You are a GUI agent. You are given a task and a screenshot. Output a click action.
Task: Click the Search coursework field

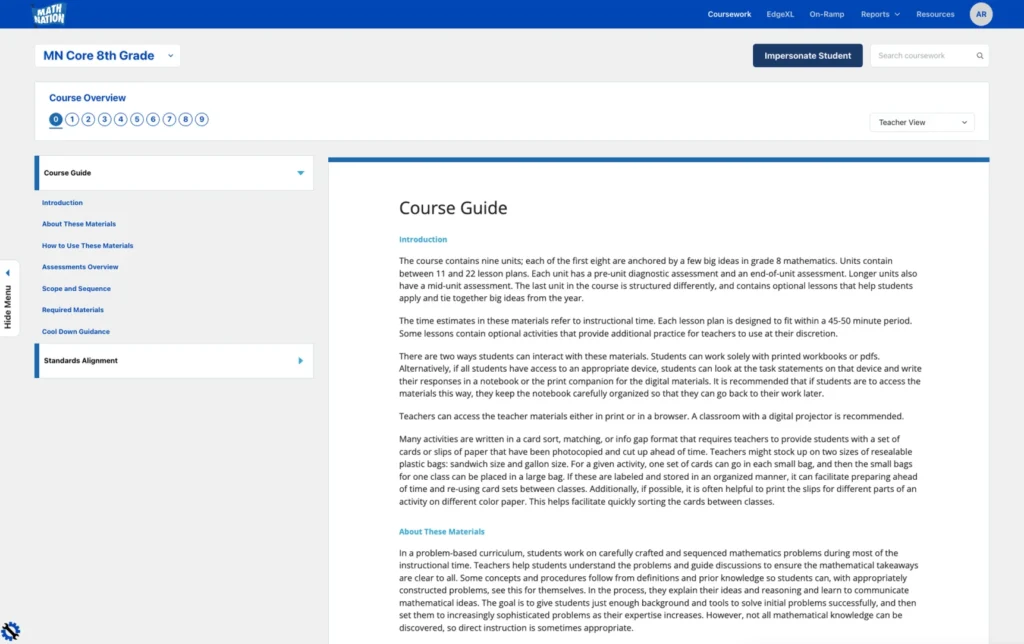point(922,56)
